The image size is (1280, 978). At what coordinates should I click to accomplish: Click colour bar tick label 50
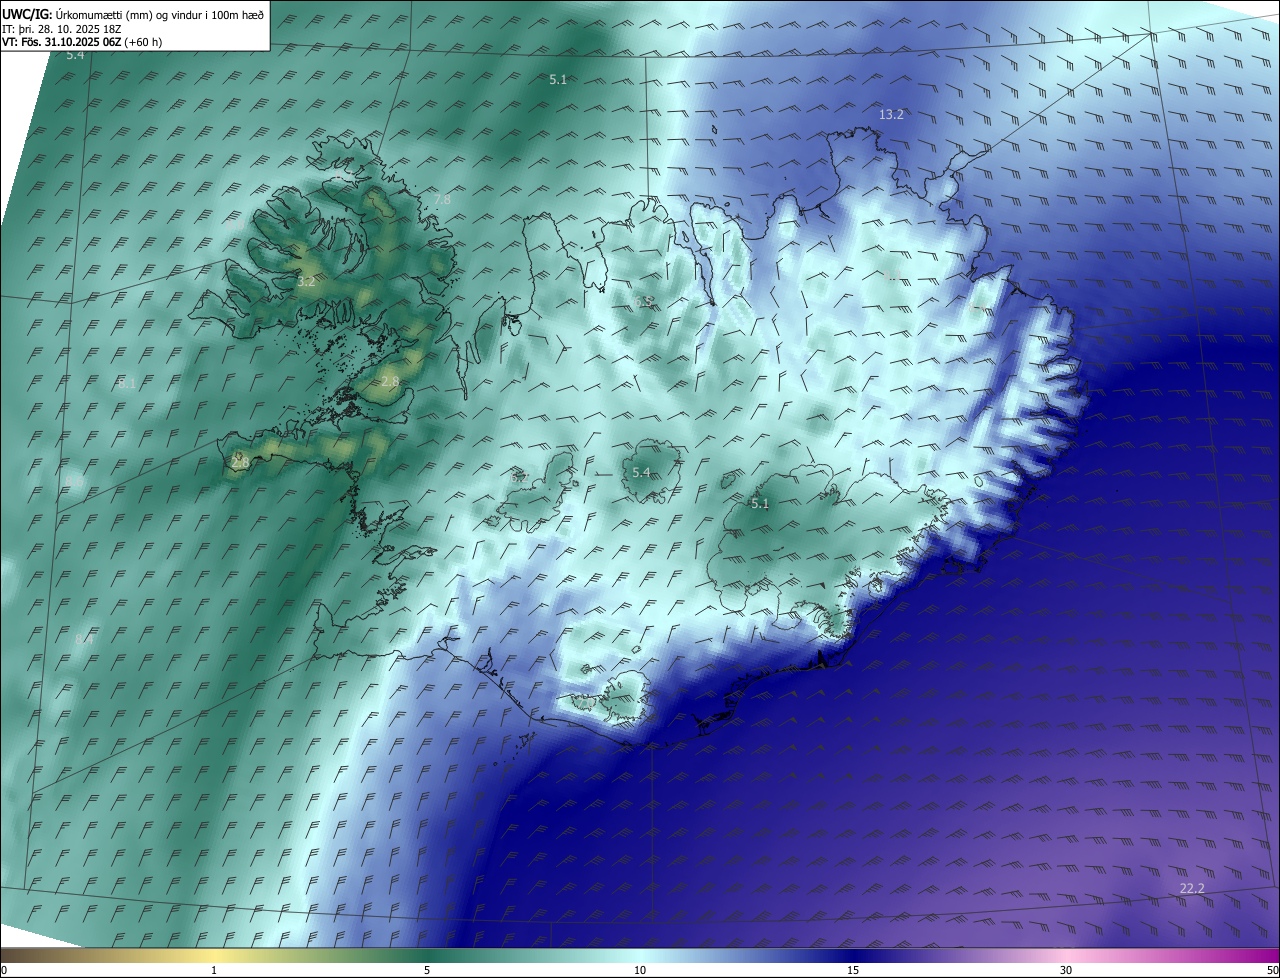[1272, 970]
